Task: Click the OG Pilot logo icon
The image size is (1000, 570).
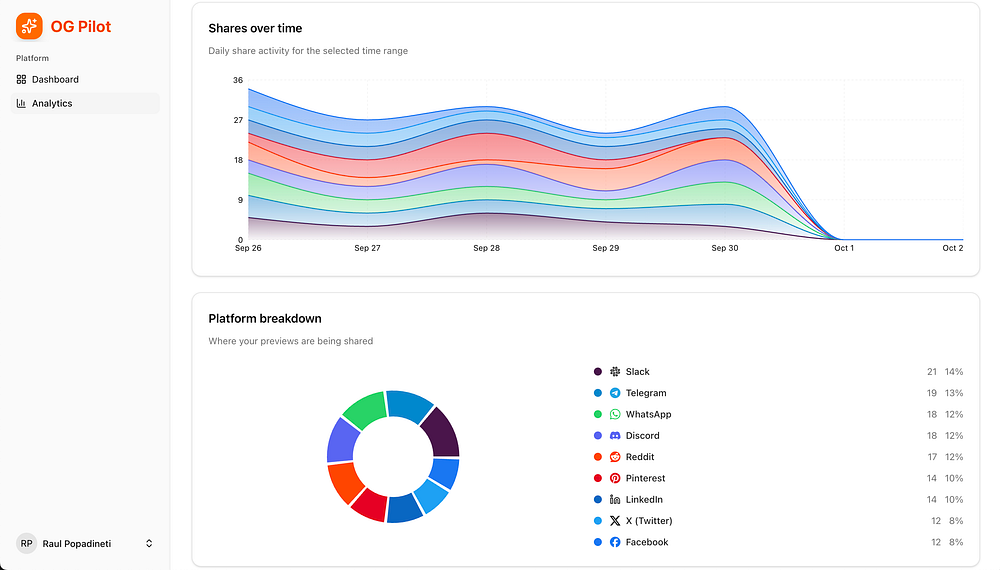Action: pos(29,26)
